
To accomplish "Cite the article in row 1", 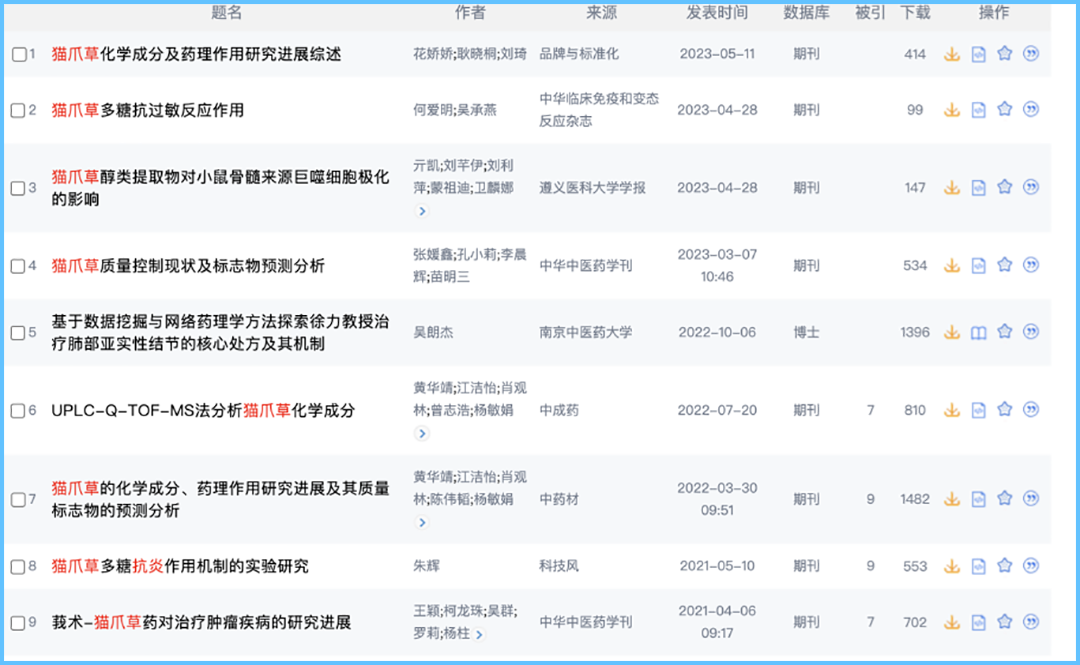I will coord(1030,54).
